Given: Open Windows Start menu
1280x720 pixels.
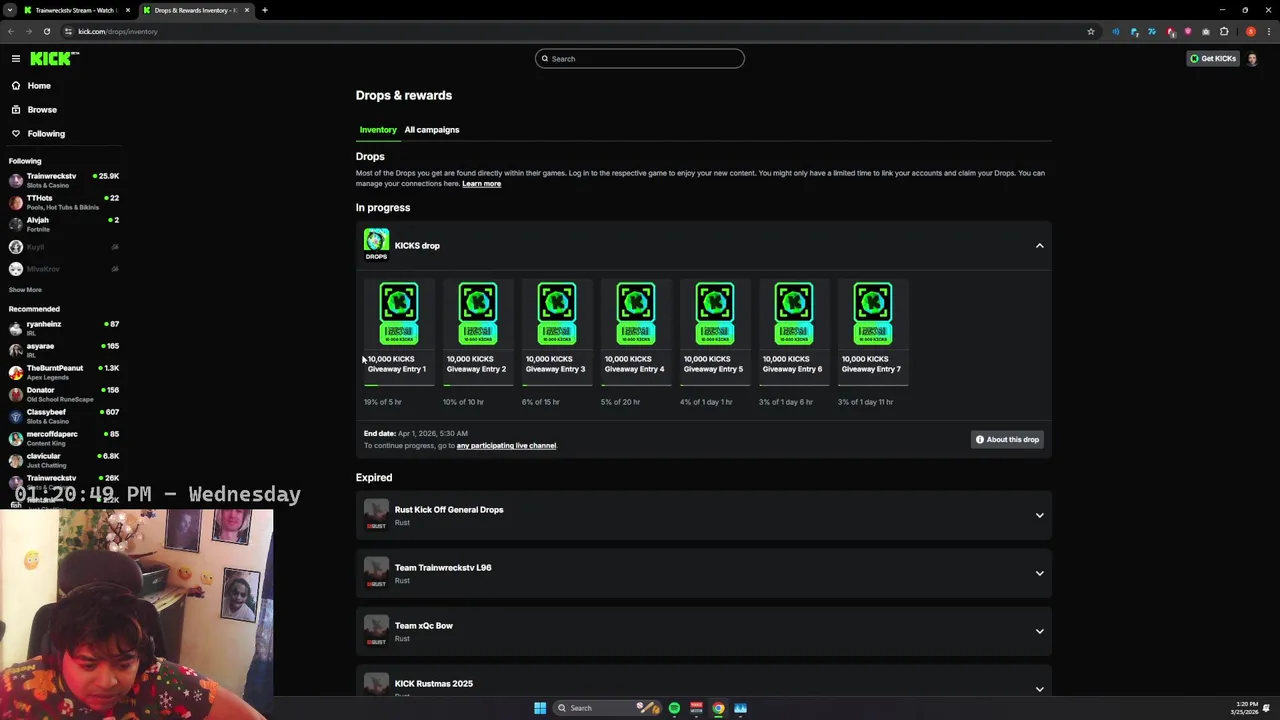Looking at the screenshot, I should tap(540, 708).
